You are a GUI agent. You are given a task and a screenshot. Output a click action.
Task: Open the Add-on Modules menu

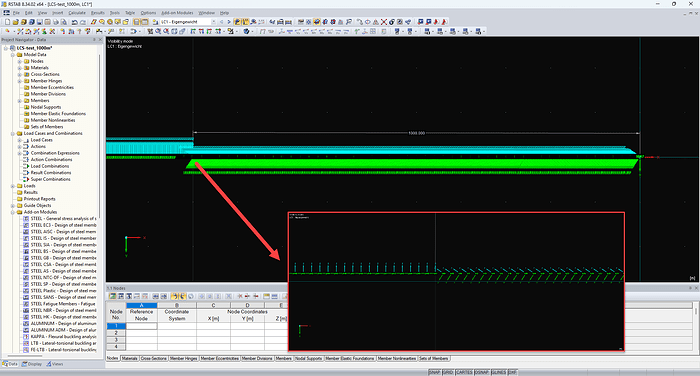[x=177, y=13]
